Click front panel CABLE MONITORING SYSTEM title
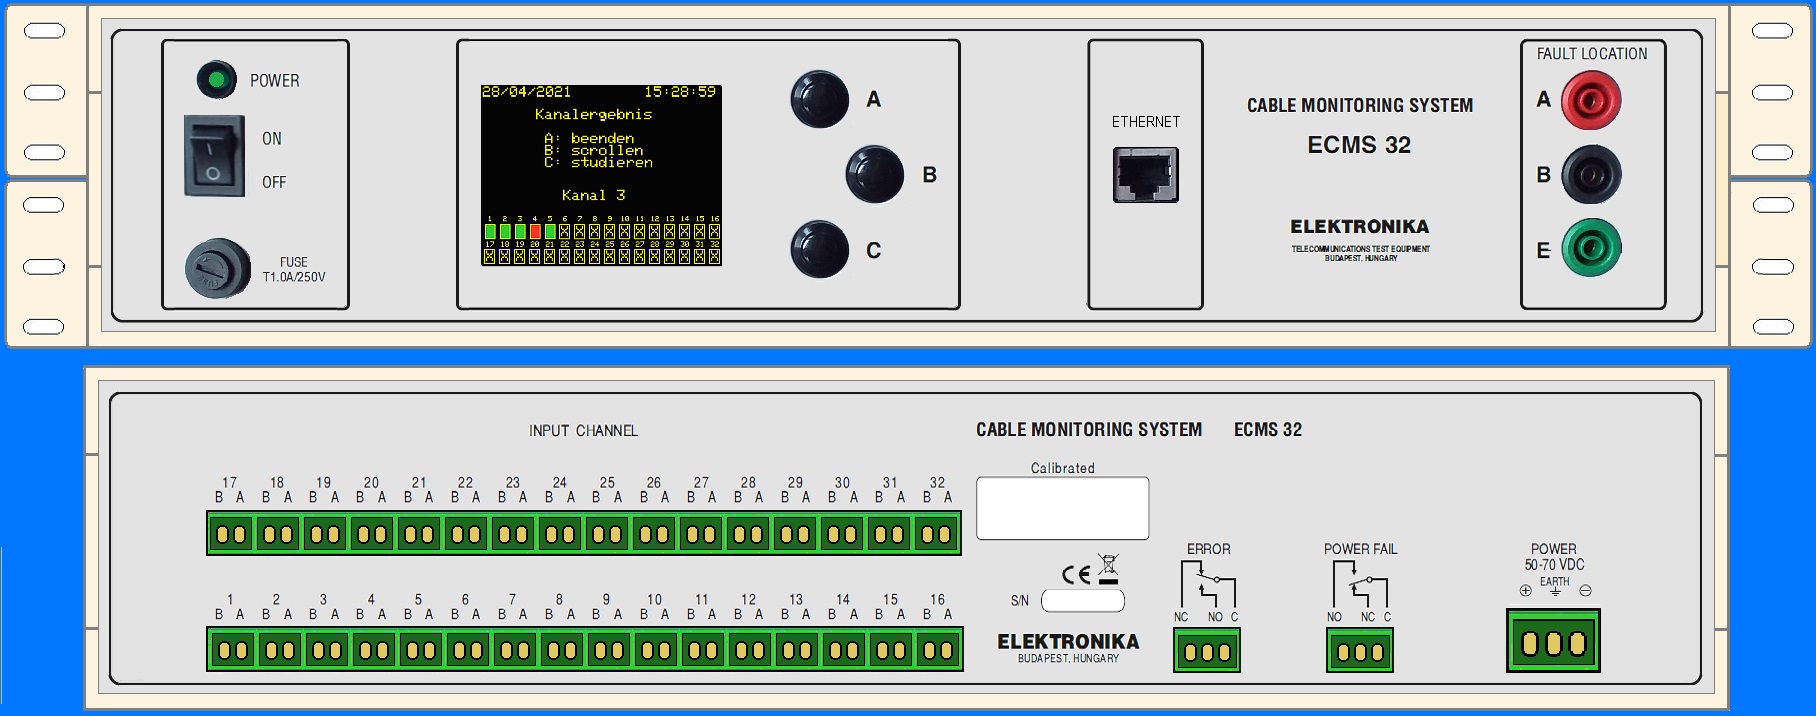1816x716 pixels. pyautogui.click(x=1360, y=105)
